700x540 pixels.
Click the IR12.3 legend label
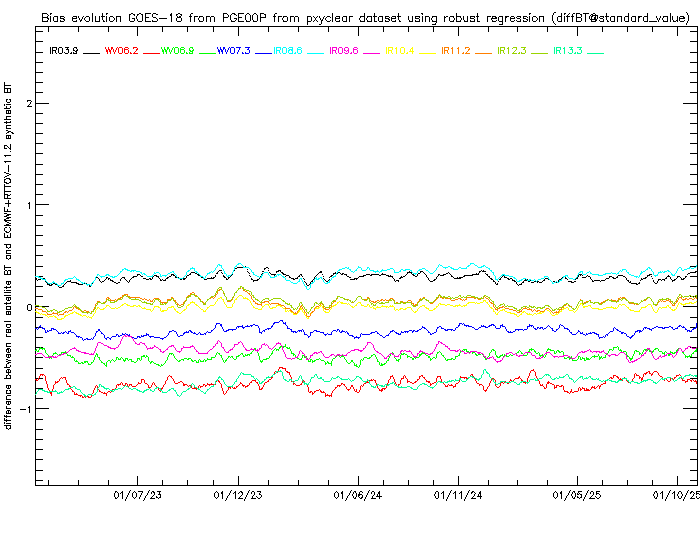(x=512, y=50)
